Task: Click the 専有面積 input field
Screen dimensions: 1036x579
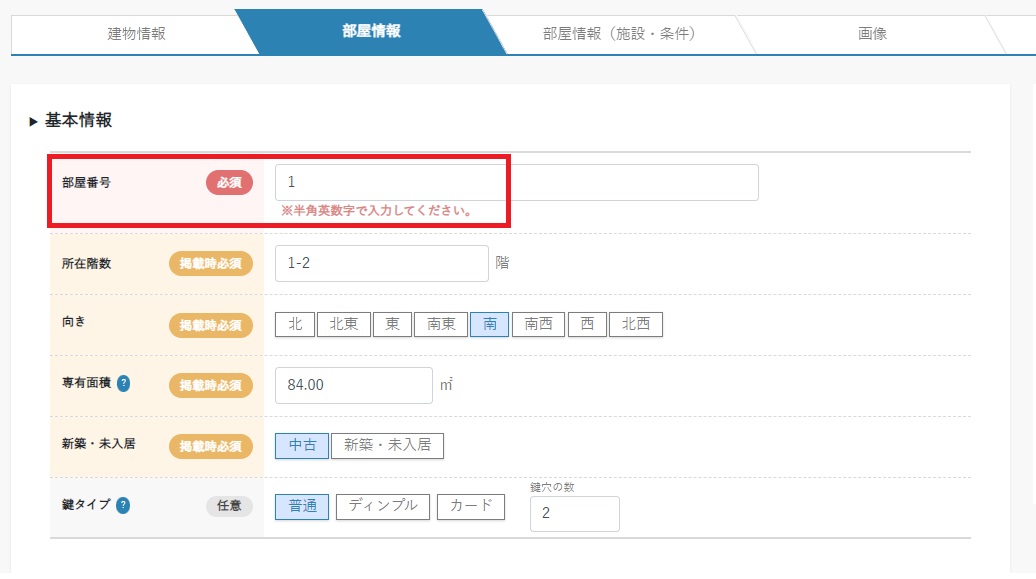Action: [354, 385]
